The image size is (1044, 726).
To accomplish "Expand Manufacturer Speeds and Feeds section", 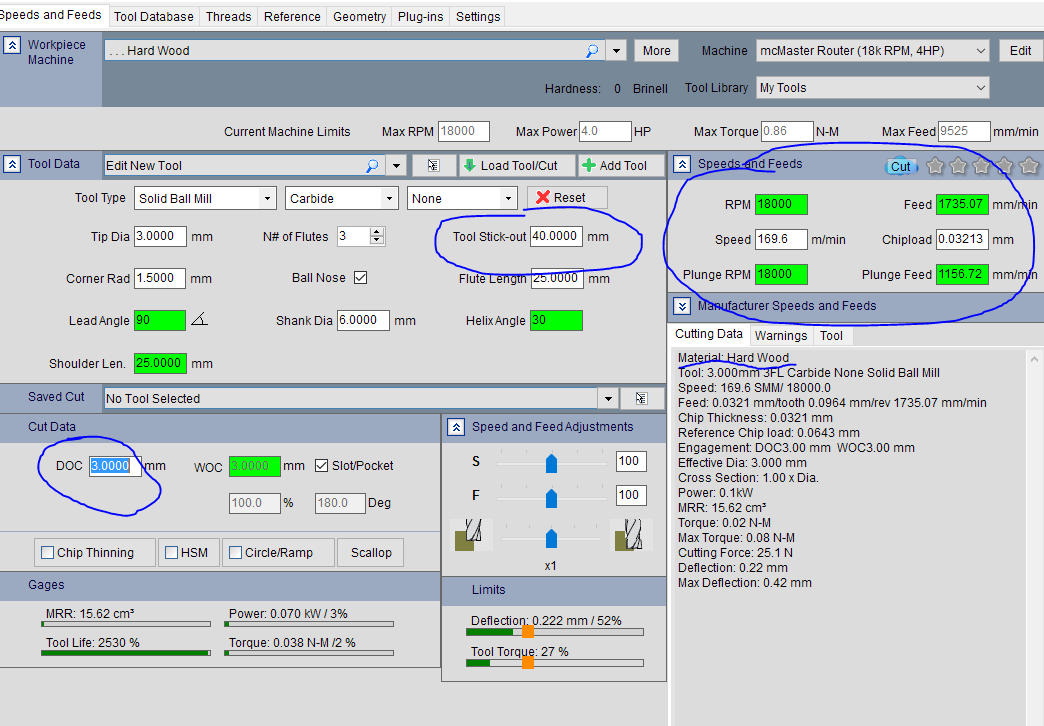I will click(682, 306).
